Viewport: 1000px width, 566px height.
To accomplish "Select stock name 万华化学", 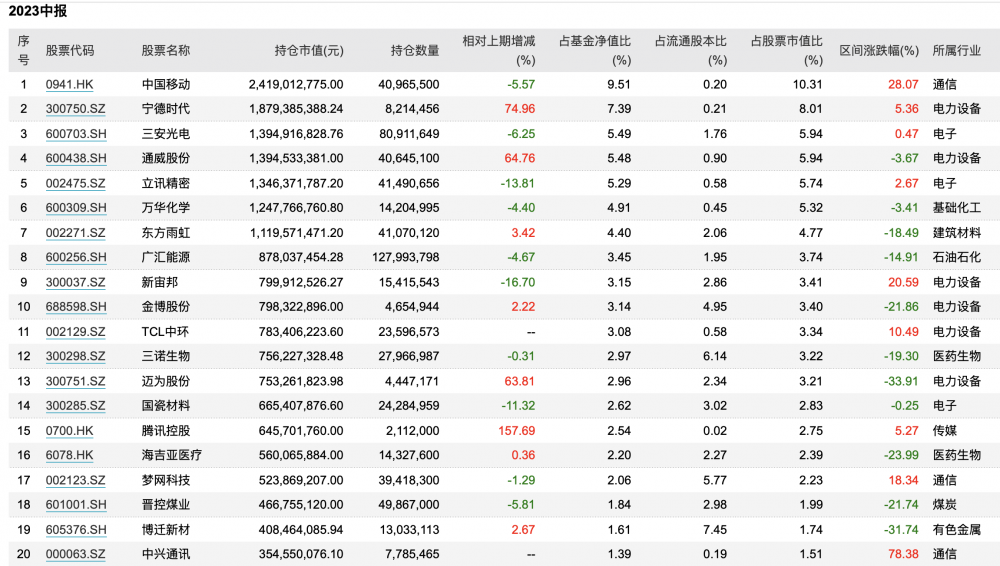I will (166, 208).
